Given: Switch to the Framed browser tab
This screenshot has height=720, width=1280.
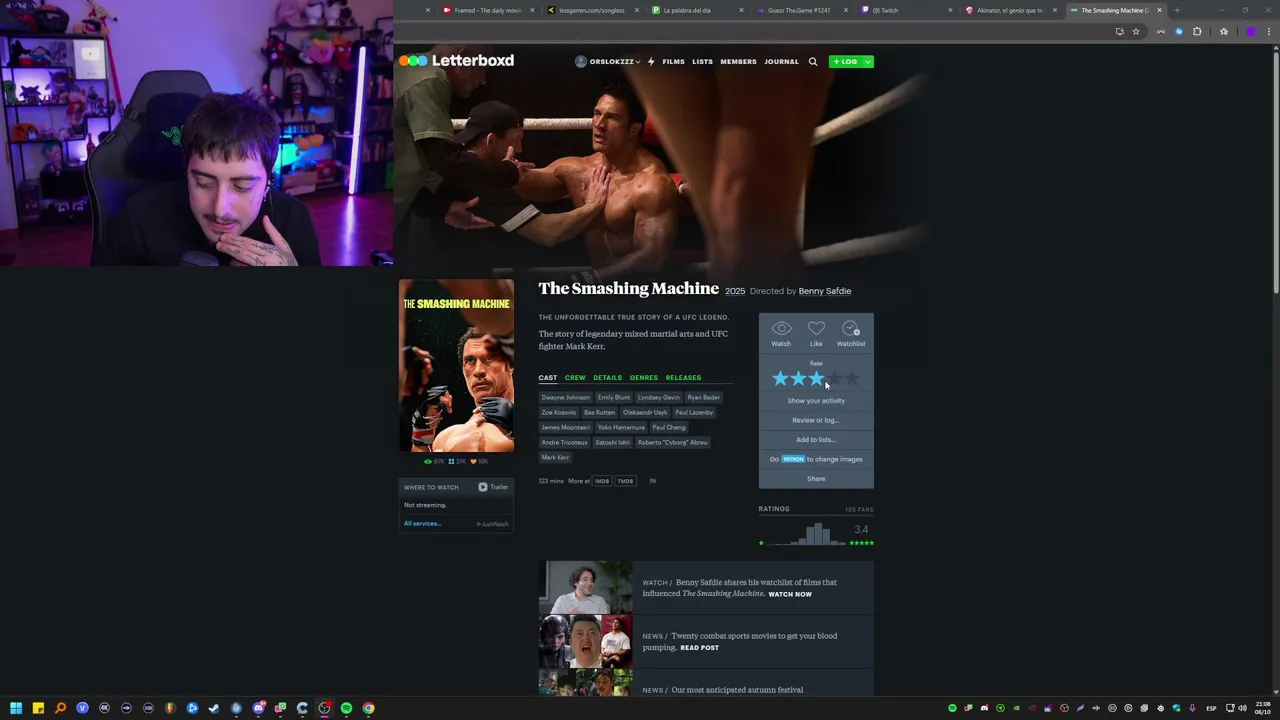Looking at the screenshot, I should point(487,10).
